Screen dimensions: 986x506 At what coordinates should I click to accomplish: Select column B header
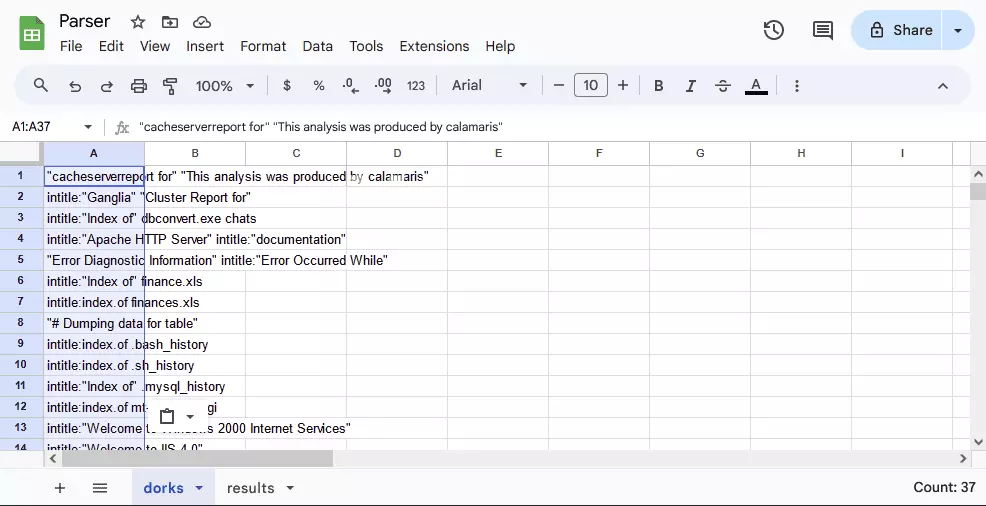(195, 153)
